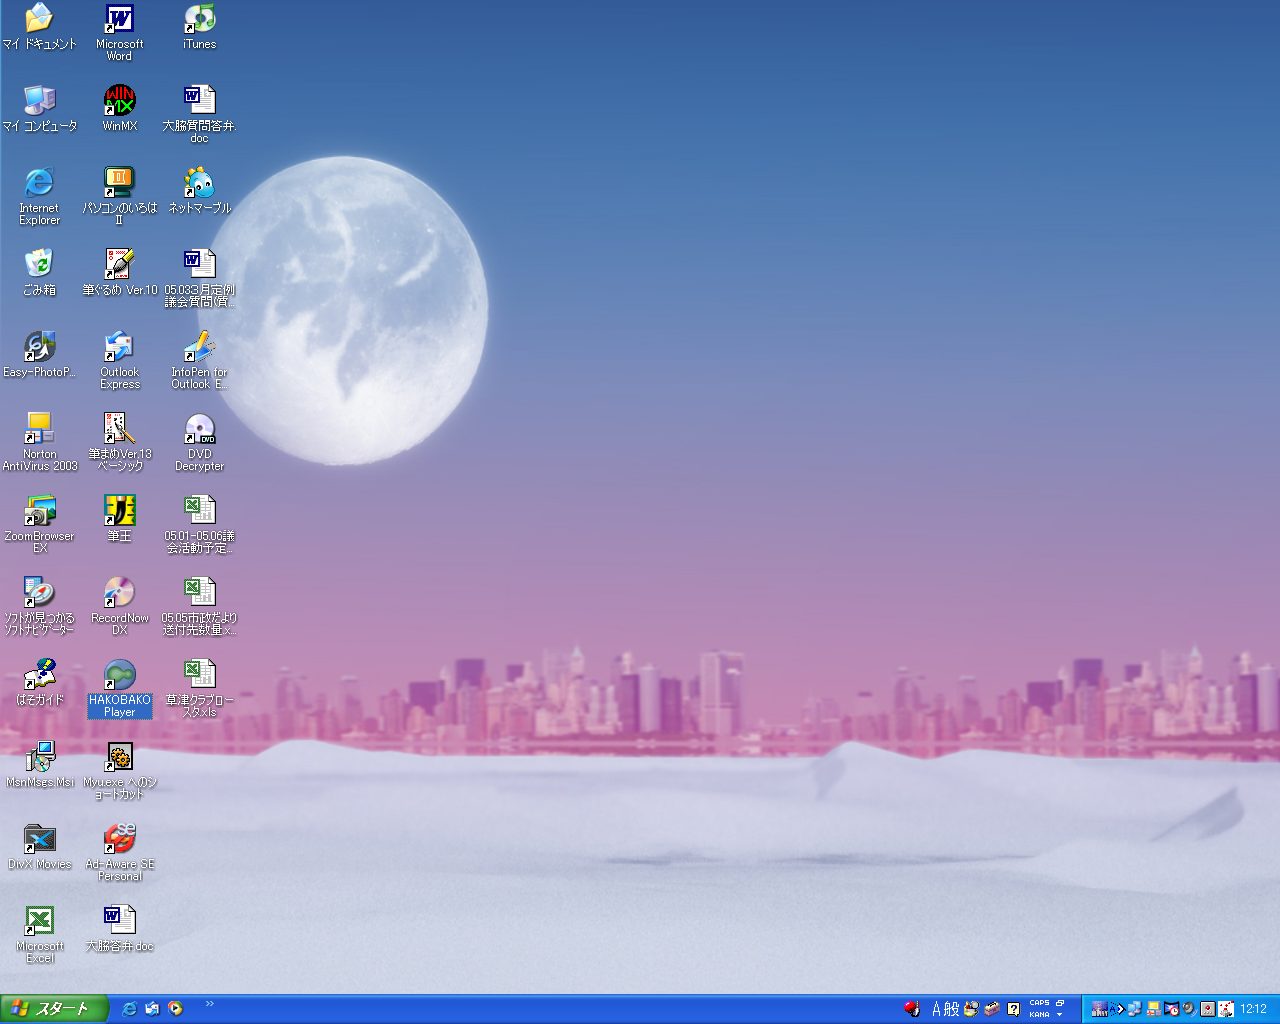The height and width of the screenshot is (1024, 1280).
Task: Open the スタート menu
Action: (53, 1009)
